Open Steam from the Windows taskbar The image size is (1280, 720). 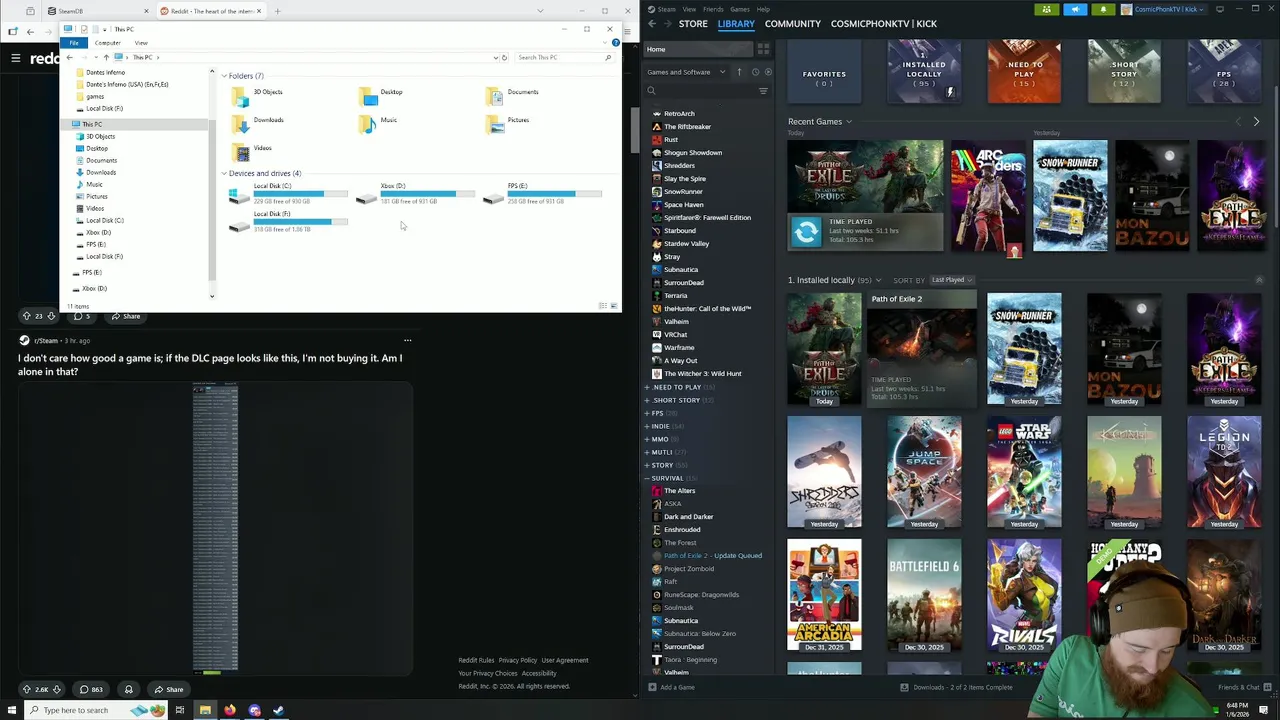tap(278, 710)
